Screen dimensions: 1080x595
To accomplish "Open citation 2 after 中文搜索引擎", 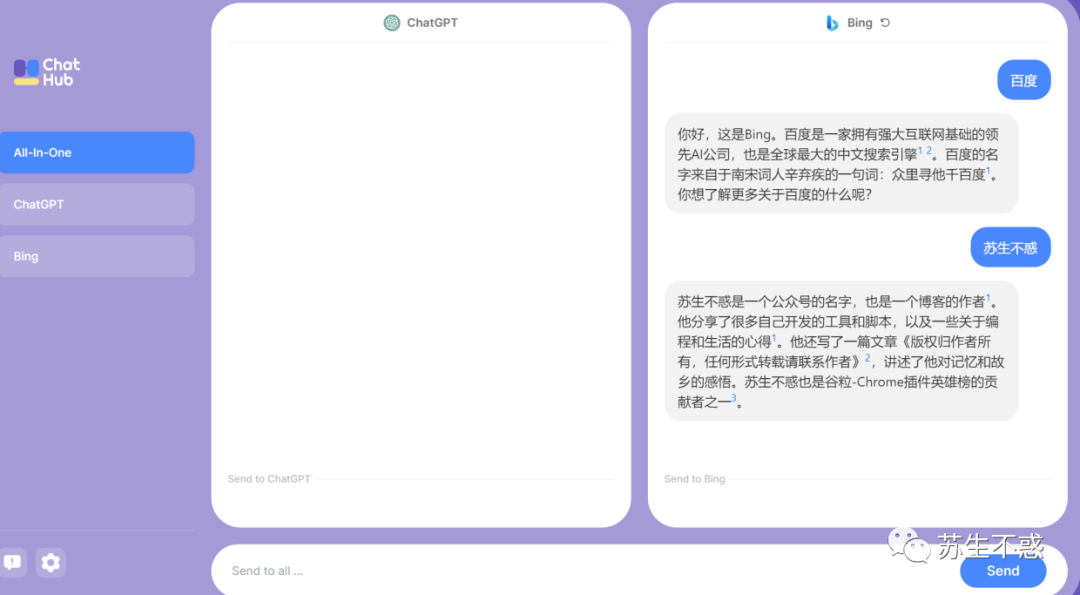I will [929, 150].
